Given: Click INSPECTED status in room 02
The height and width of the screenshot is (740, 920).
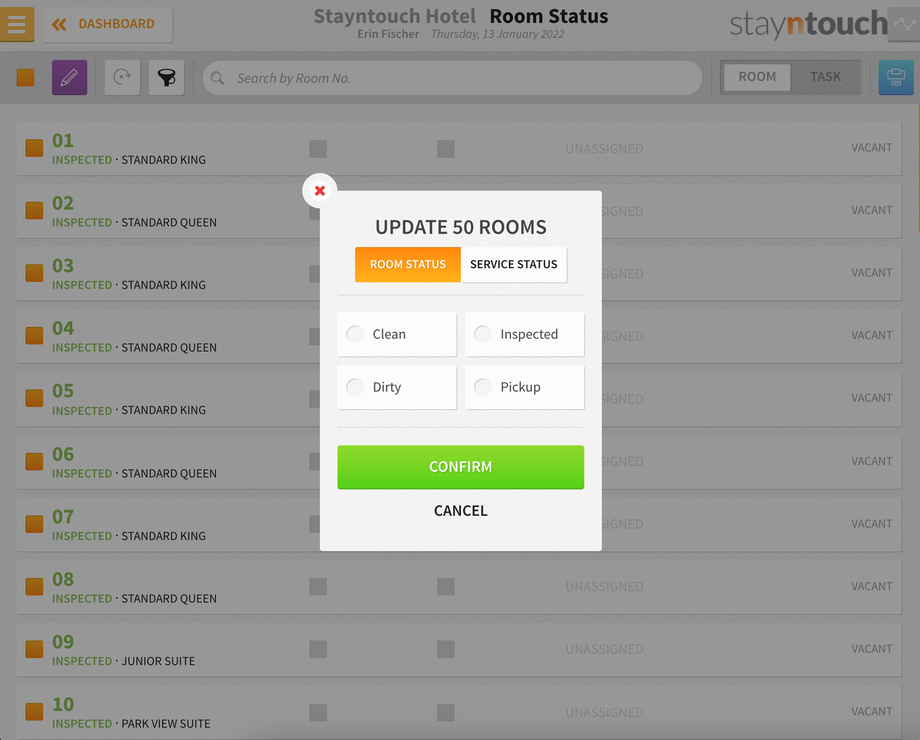Looking at the screenshot, I should [82, 223].
